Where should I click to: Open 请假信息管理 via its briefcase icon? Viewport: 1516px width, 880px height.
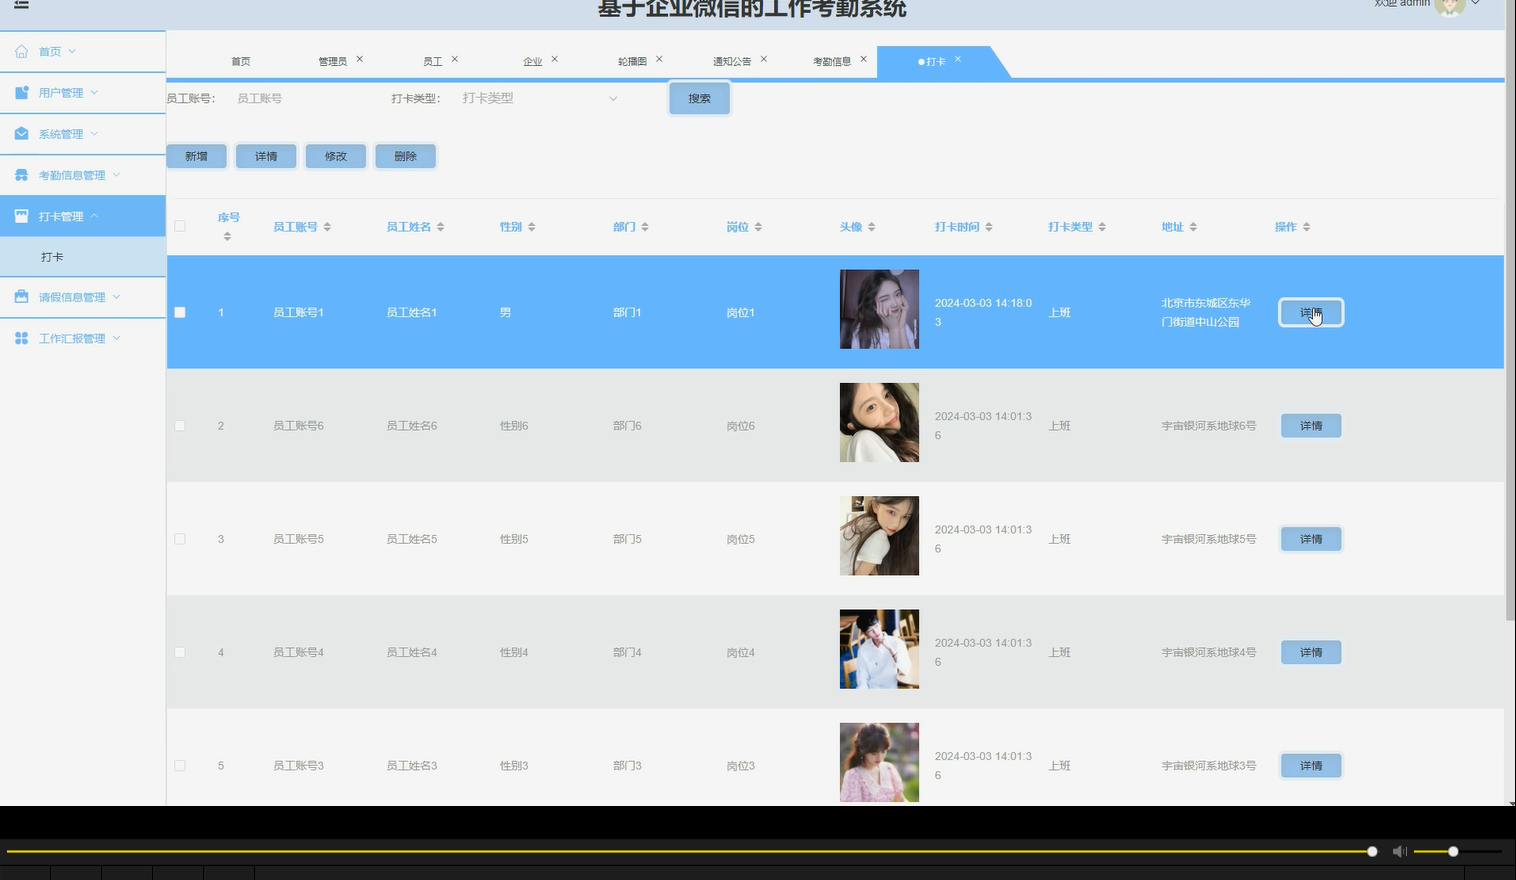[x=19, y=297]
